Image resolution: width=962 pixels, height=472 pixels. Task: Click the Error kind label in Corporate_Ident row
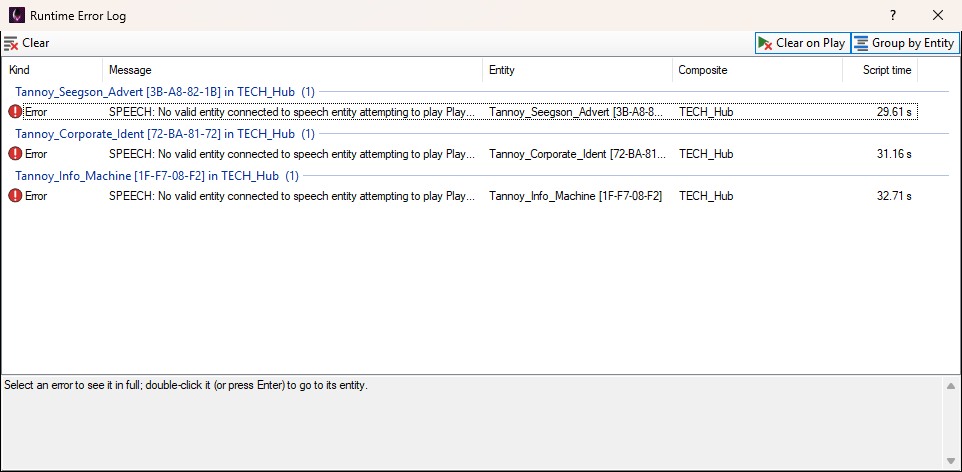point(36,153)
